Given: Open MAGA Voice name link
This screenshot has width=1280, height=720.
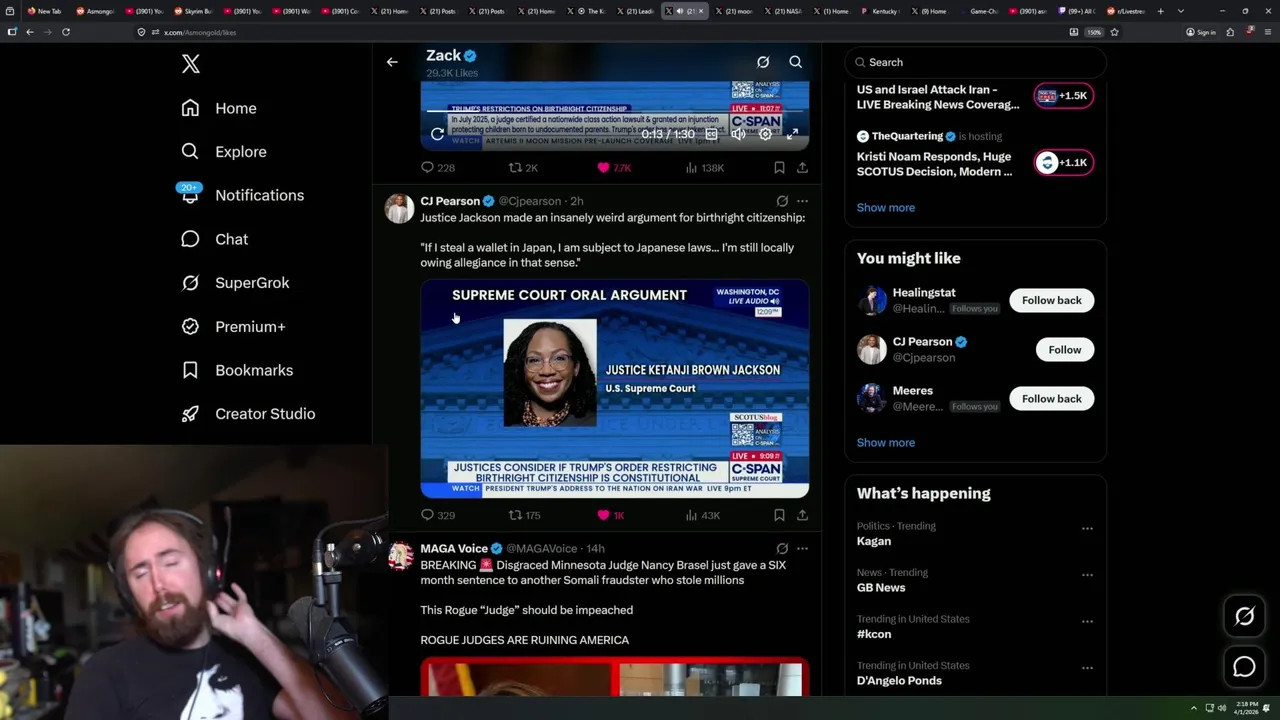Looking at the screenshot, I should pos(454,548).
